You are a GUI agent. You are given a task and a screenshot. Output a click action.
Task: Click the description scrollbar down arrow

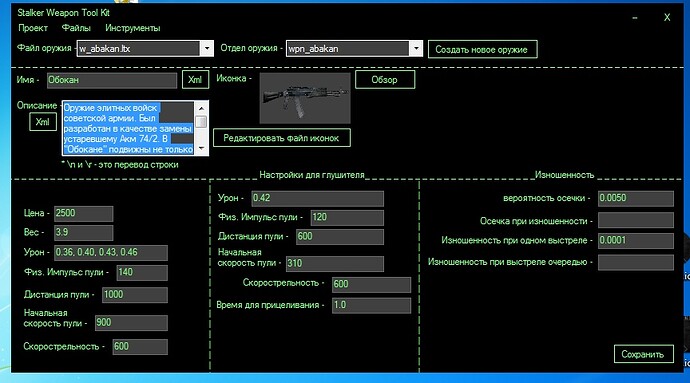[x=201, y=148]
